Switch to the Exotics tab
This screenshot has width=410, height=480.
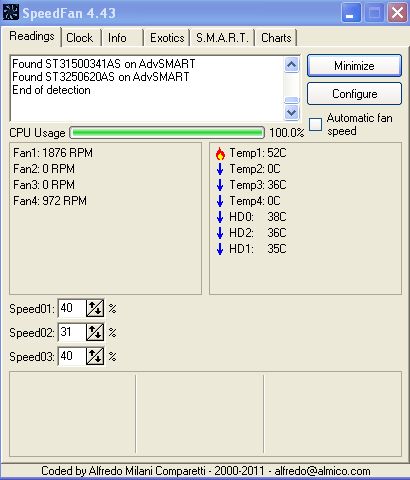[x=167, y=38]
